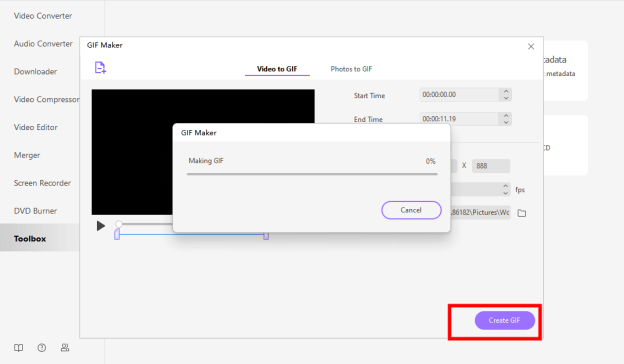Open the user account icon

[65, 348]
